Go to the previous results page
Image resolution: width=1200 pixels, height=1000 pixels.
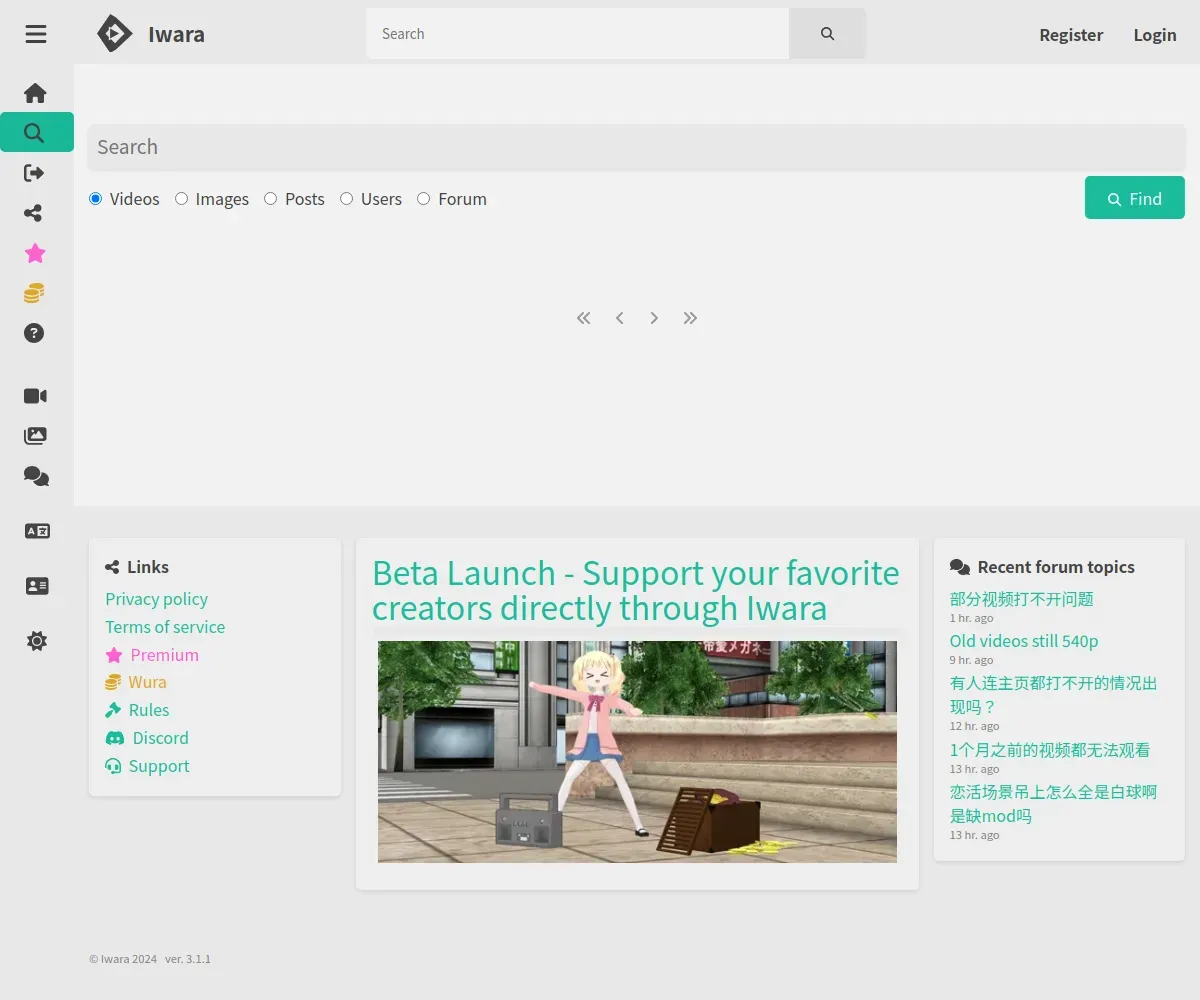620,318
